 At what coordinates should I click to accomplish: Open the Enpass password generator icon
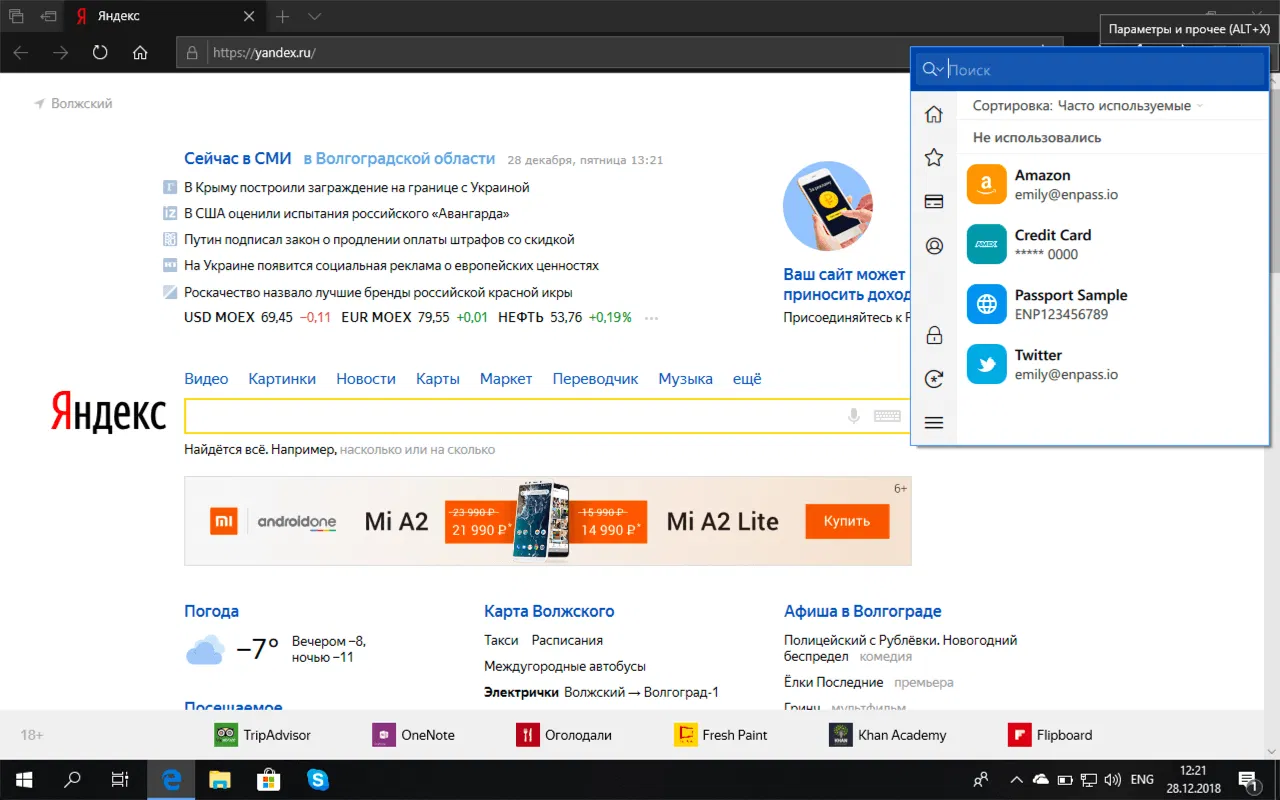(x=934, y=379)
